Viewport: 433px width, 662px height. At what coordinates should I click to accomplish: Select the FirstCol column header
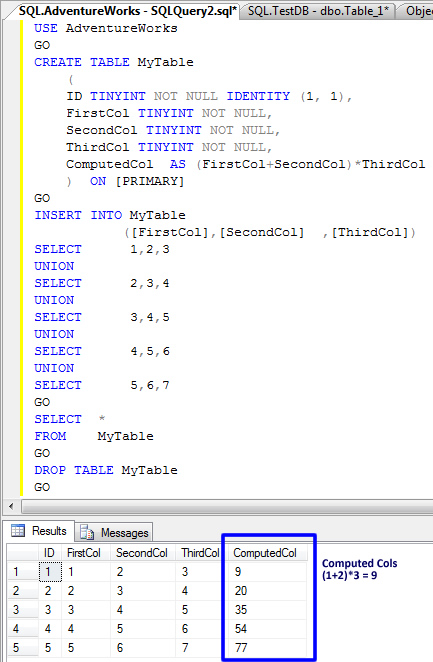pos(86,553)
